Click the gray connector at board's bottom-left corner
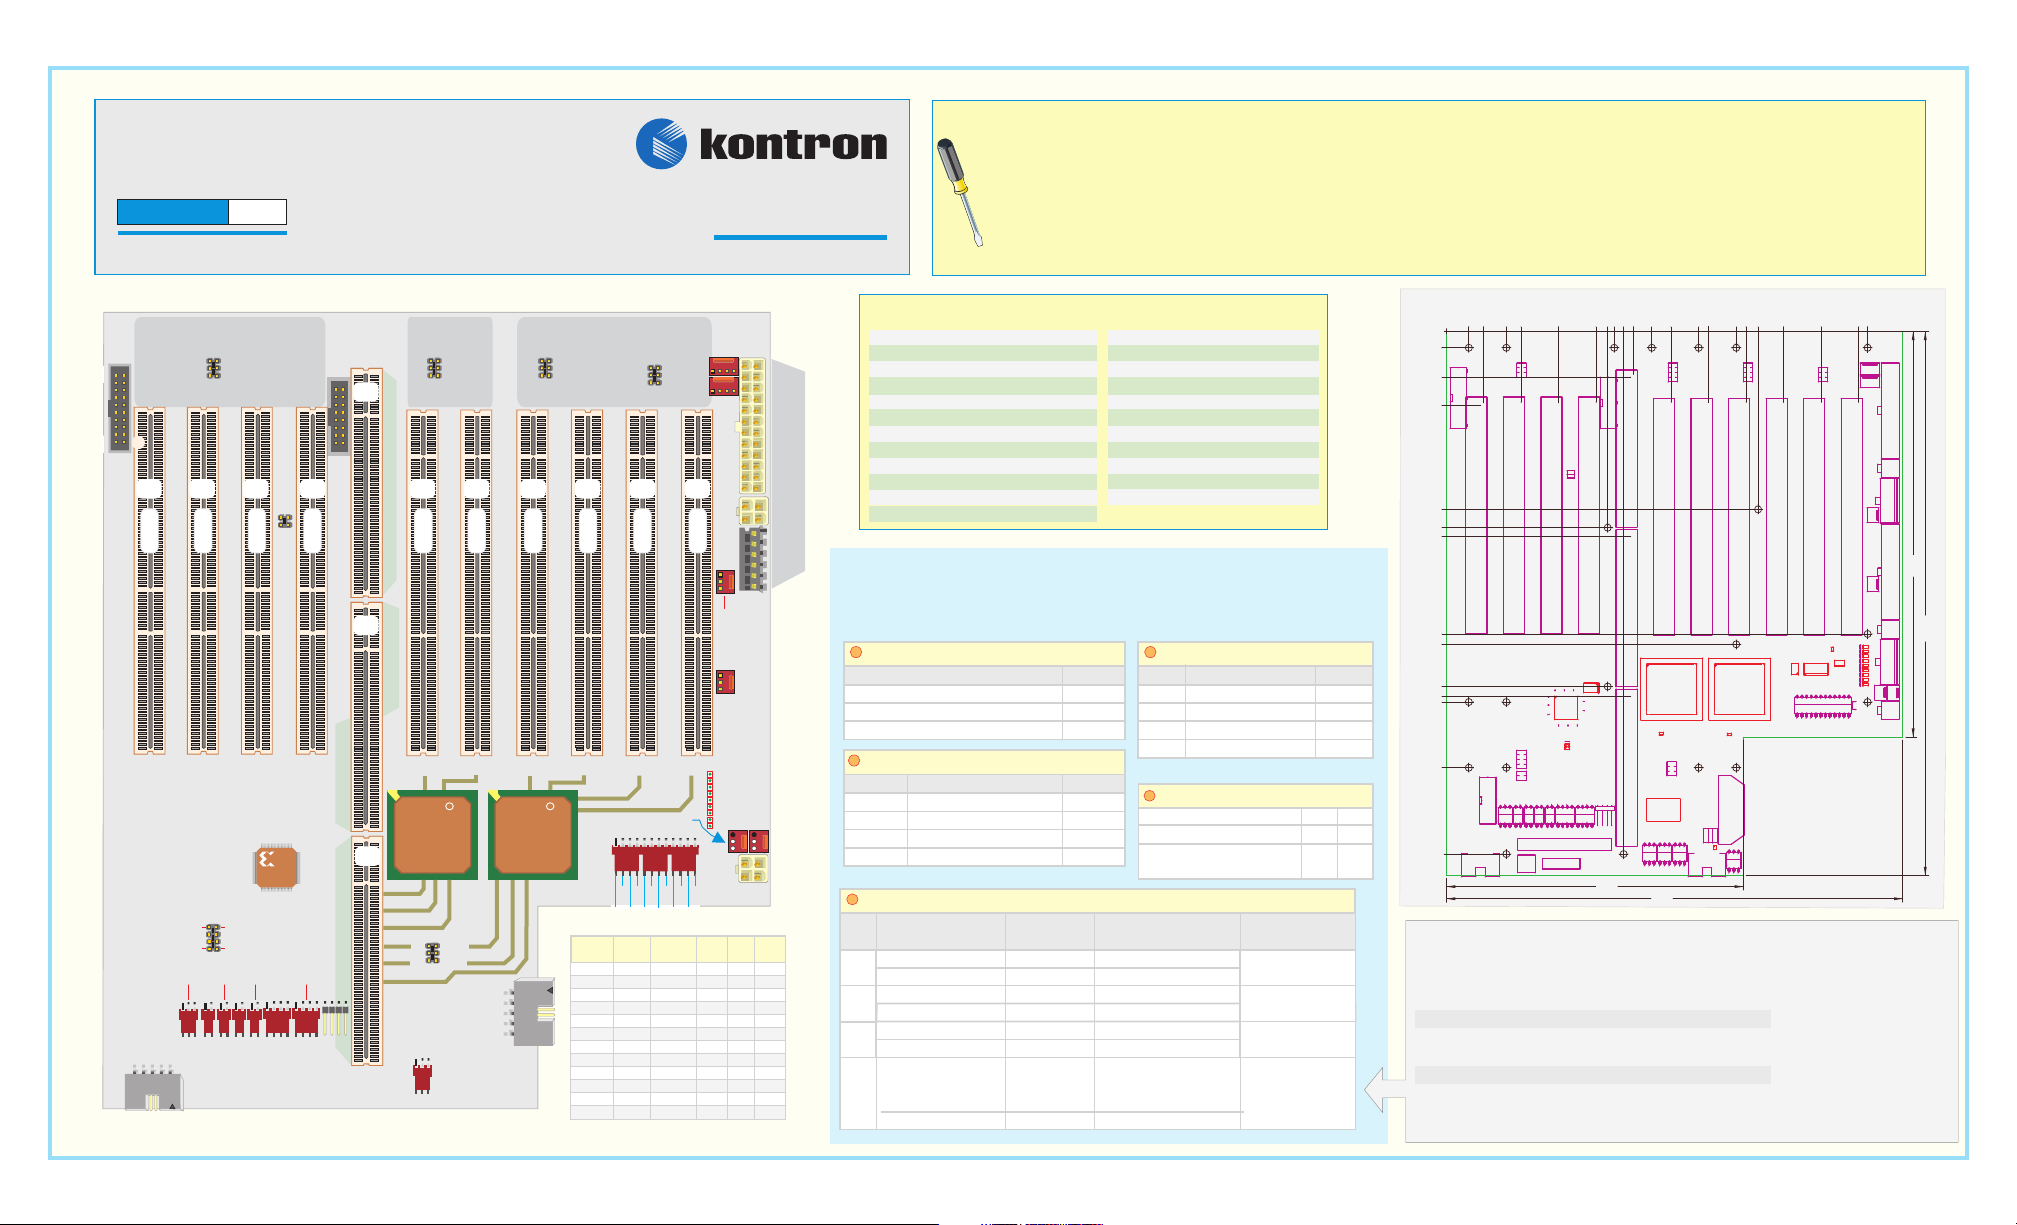This screenshot has height=1225, width=2017. pyautogui.click(x=153, y=1091)
